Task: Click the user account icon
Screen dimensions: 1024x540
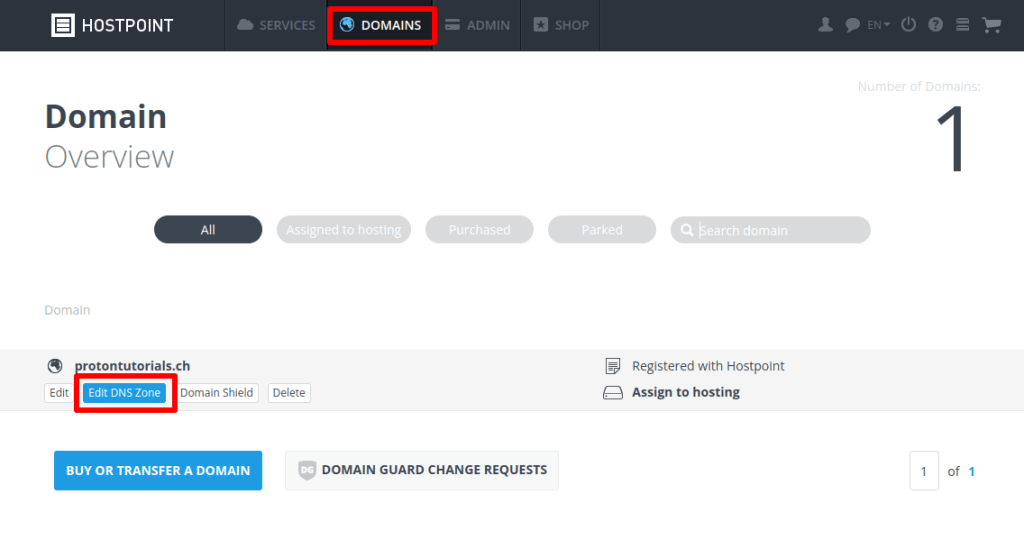Action: 825,25
